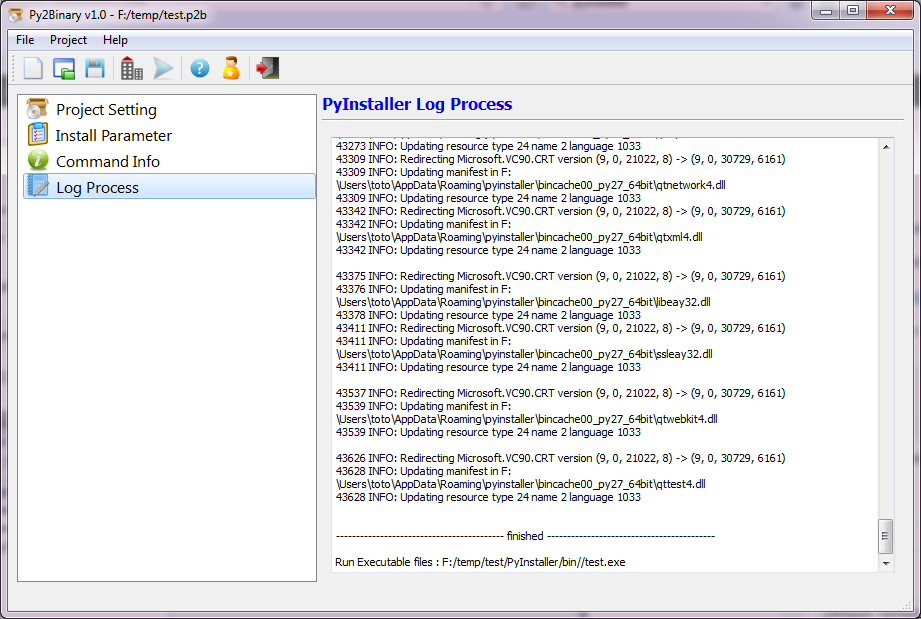
Task: Exit application using the door arrow icon
Action: (268, 68)
